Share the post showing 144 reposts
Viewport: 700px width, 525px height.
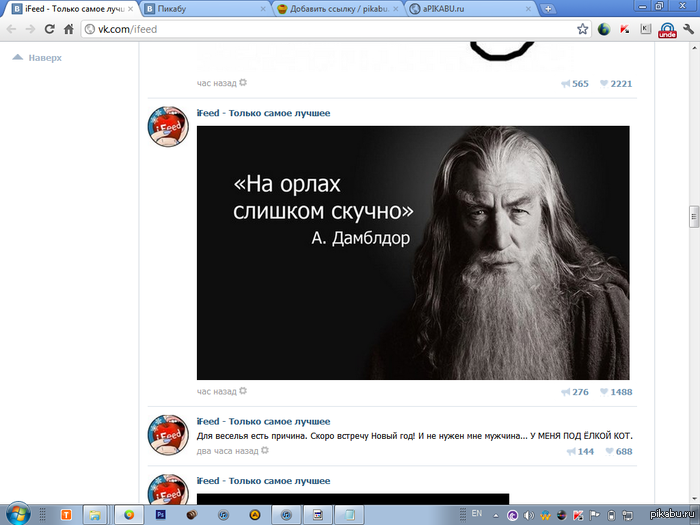click(x=580, y=451)
